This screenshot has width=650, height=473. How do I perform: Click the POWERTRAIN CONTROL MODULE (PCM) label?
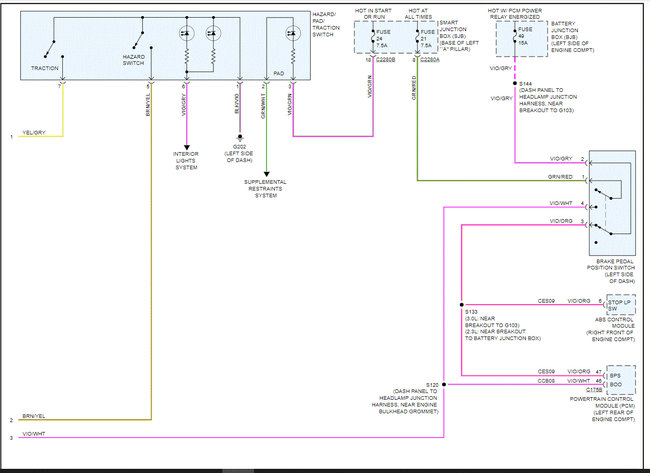602,409
